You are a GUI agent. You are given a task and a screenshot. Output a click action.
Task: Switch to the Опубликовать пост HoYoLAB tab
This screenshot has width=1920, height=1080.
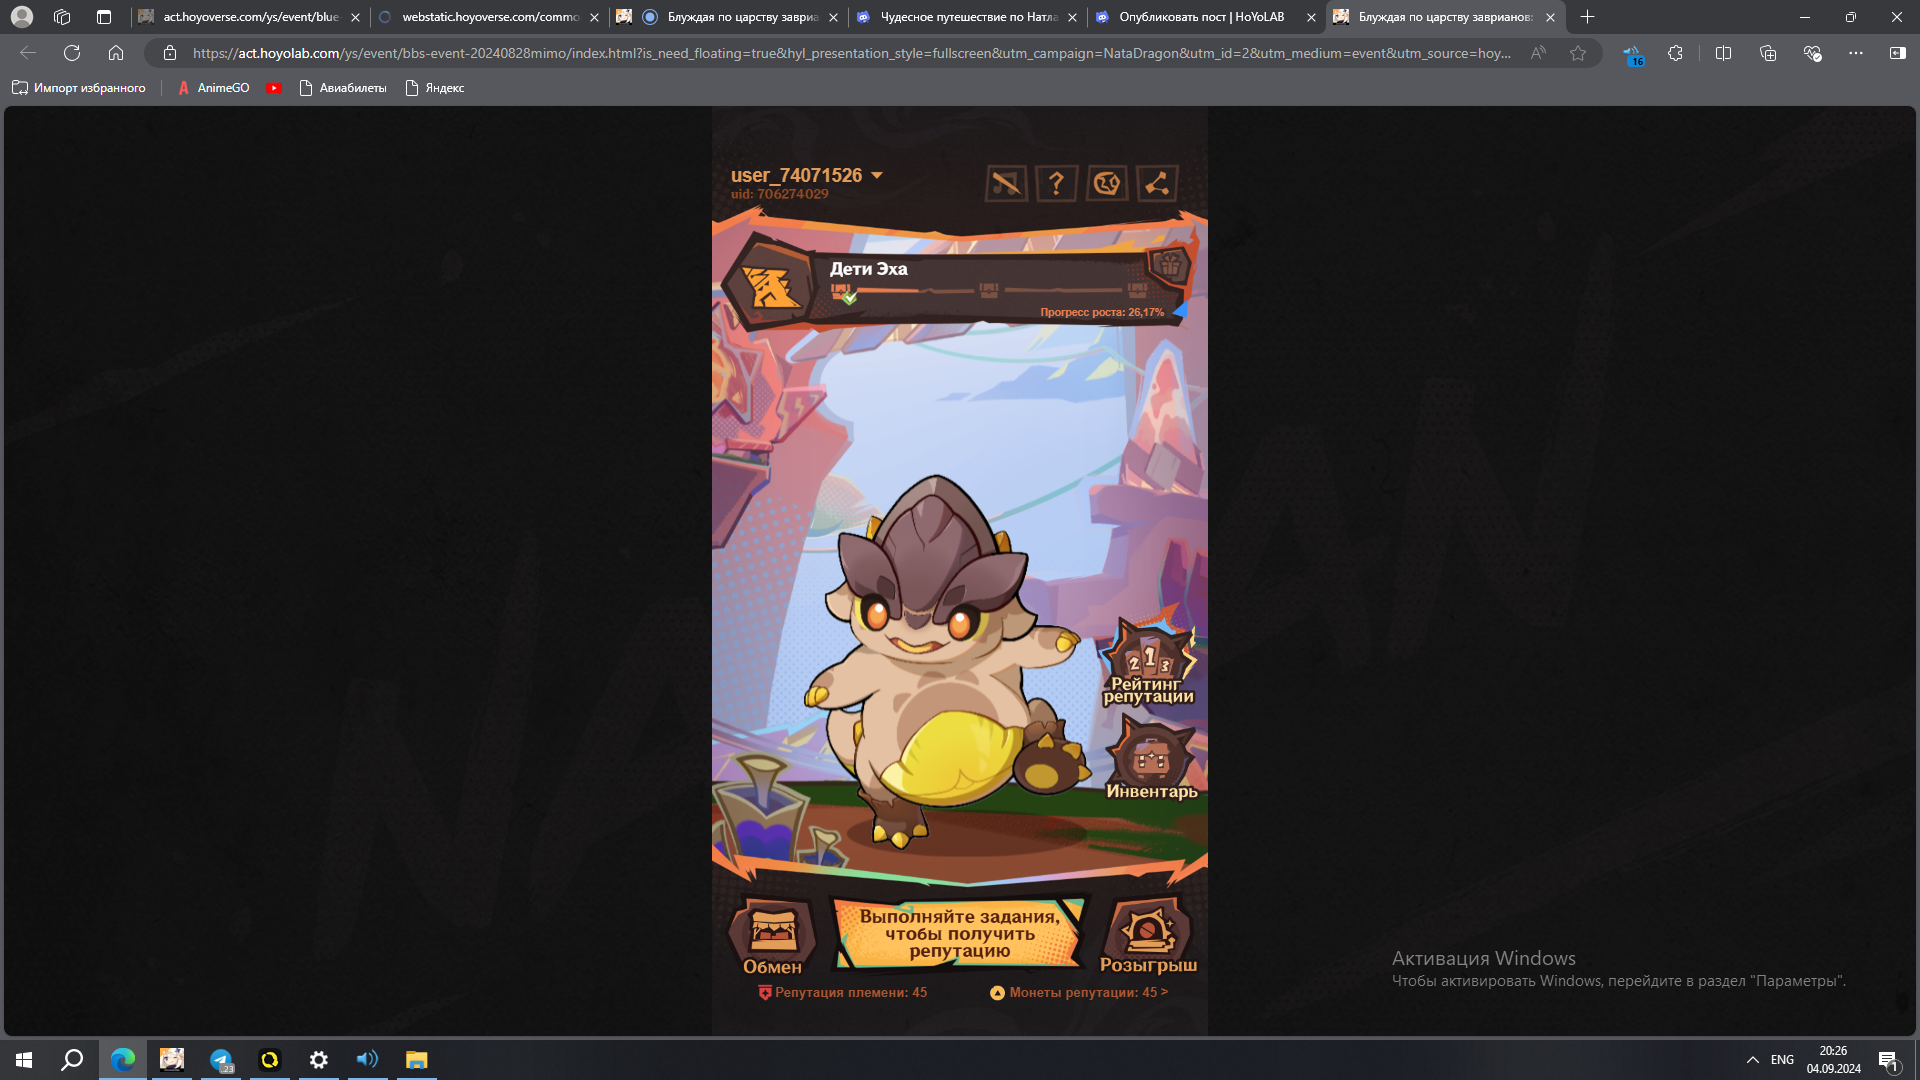click(1200, 17)
